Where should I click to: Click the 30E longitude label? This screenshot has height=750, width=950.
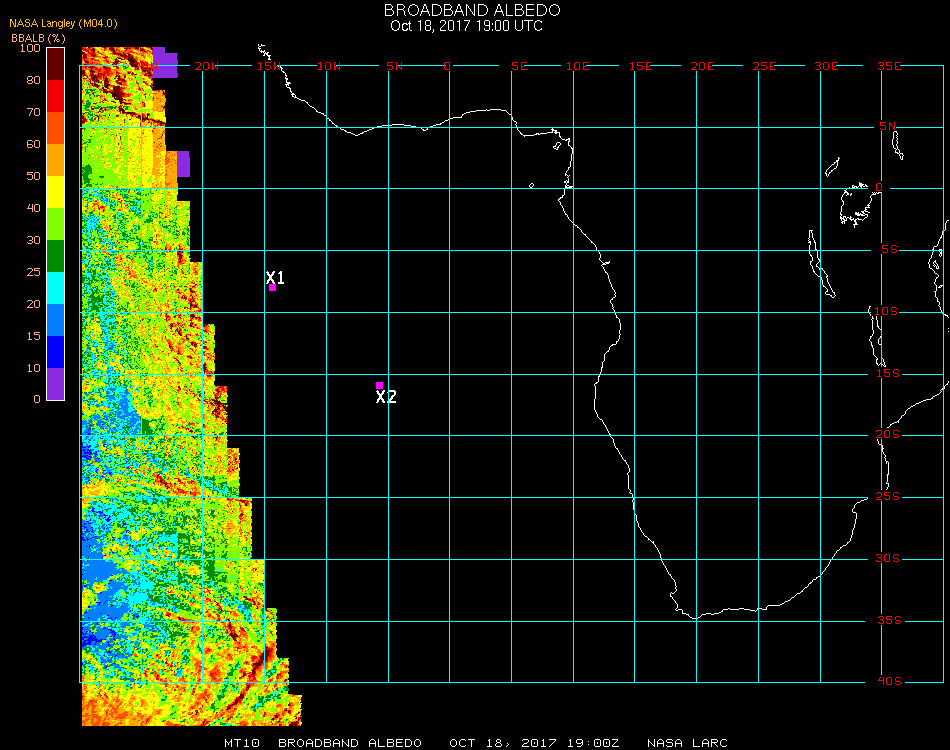pyautogui.click(x=826, y=66)
